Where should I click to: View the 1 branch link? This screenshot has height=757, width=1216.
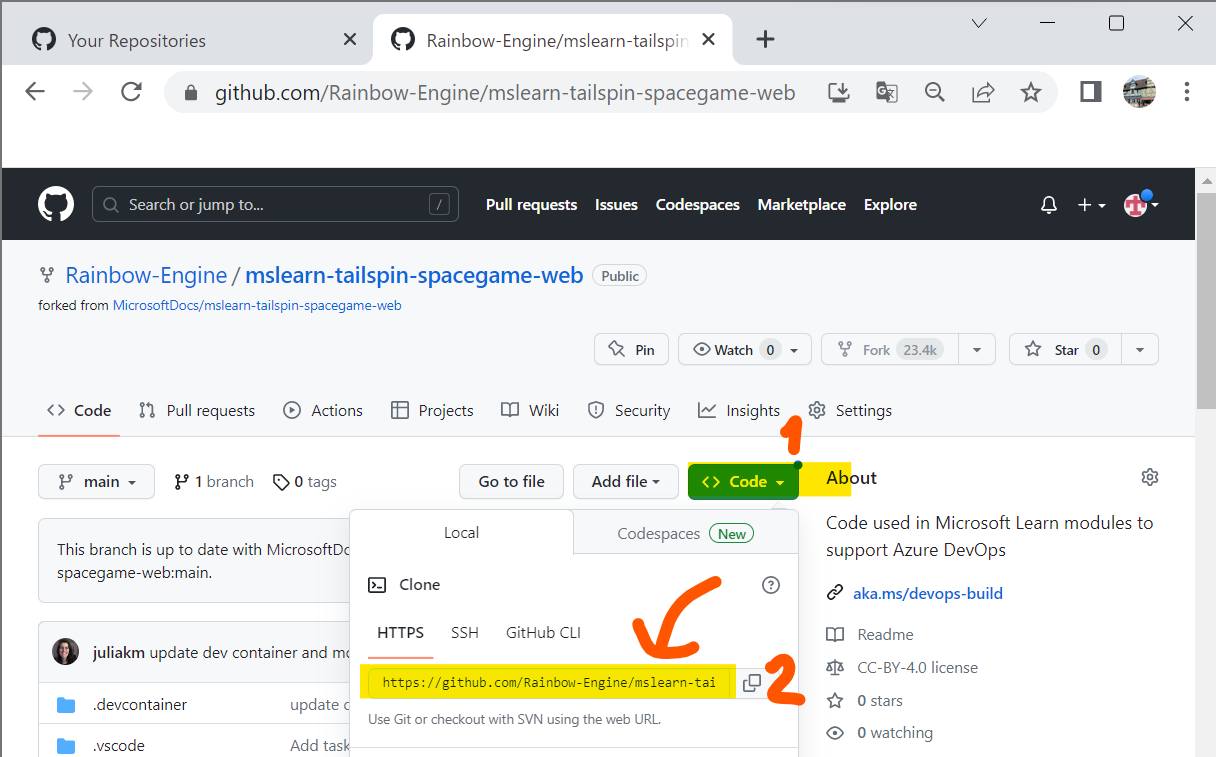pos(214,481)
